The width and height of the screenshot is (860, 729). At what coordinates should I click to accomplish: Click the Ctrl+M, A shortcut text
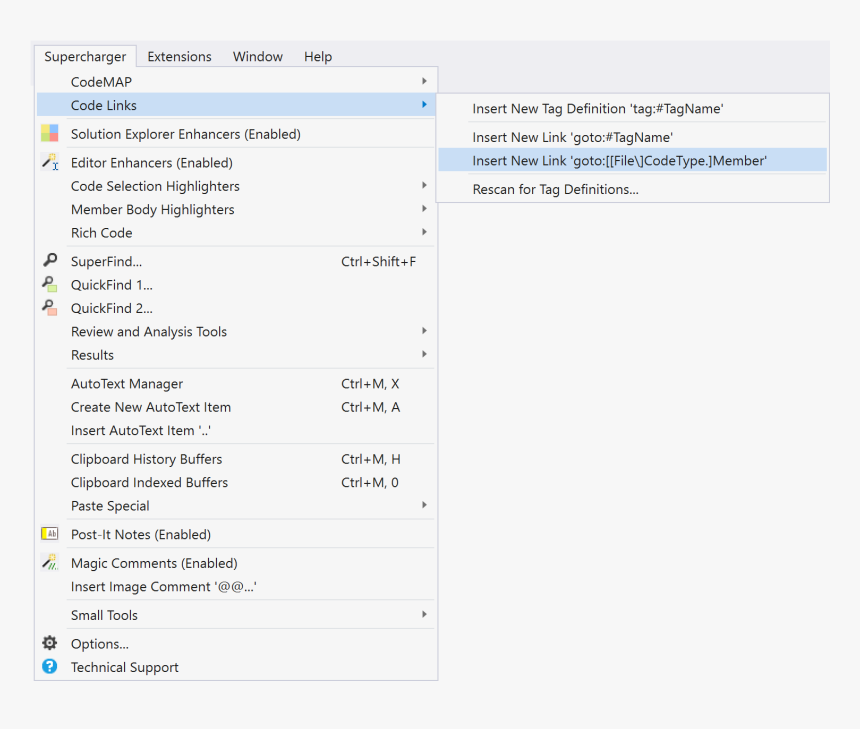[371, 407]
